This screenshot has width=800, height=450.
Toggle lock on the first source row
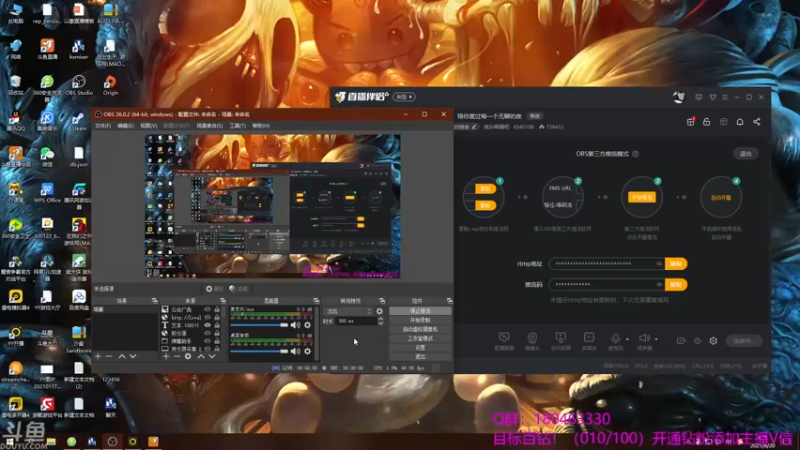[x=217, y=310]
